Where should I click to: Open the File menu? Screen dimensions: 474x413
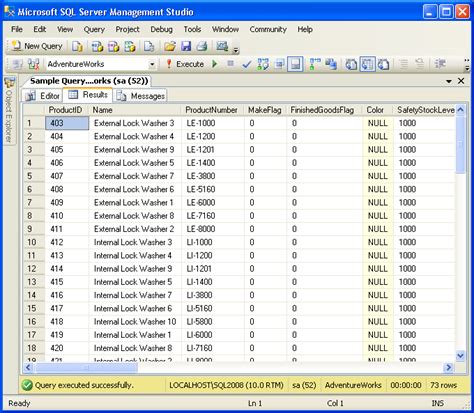pyautogui.click(x=17, y=29)
